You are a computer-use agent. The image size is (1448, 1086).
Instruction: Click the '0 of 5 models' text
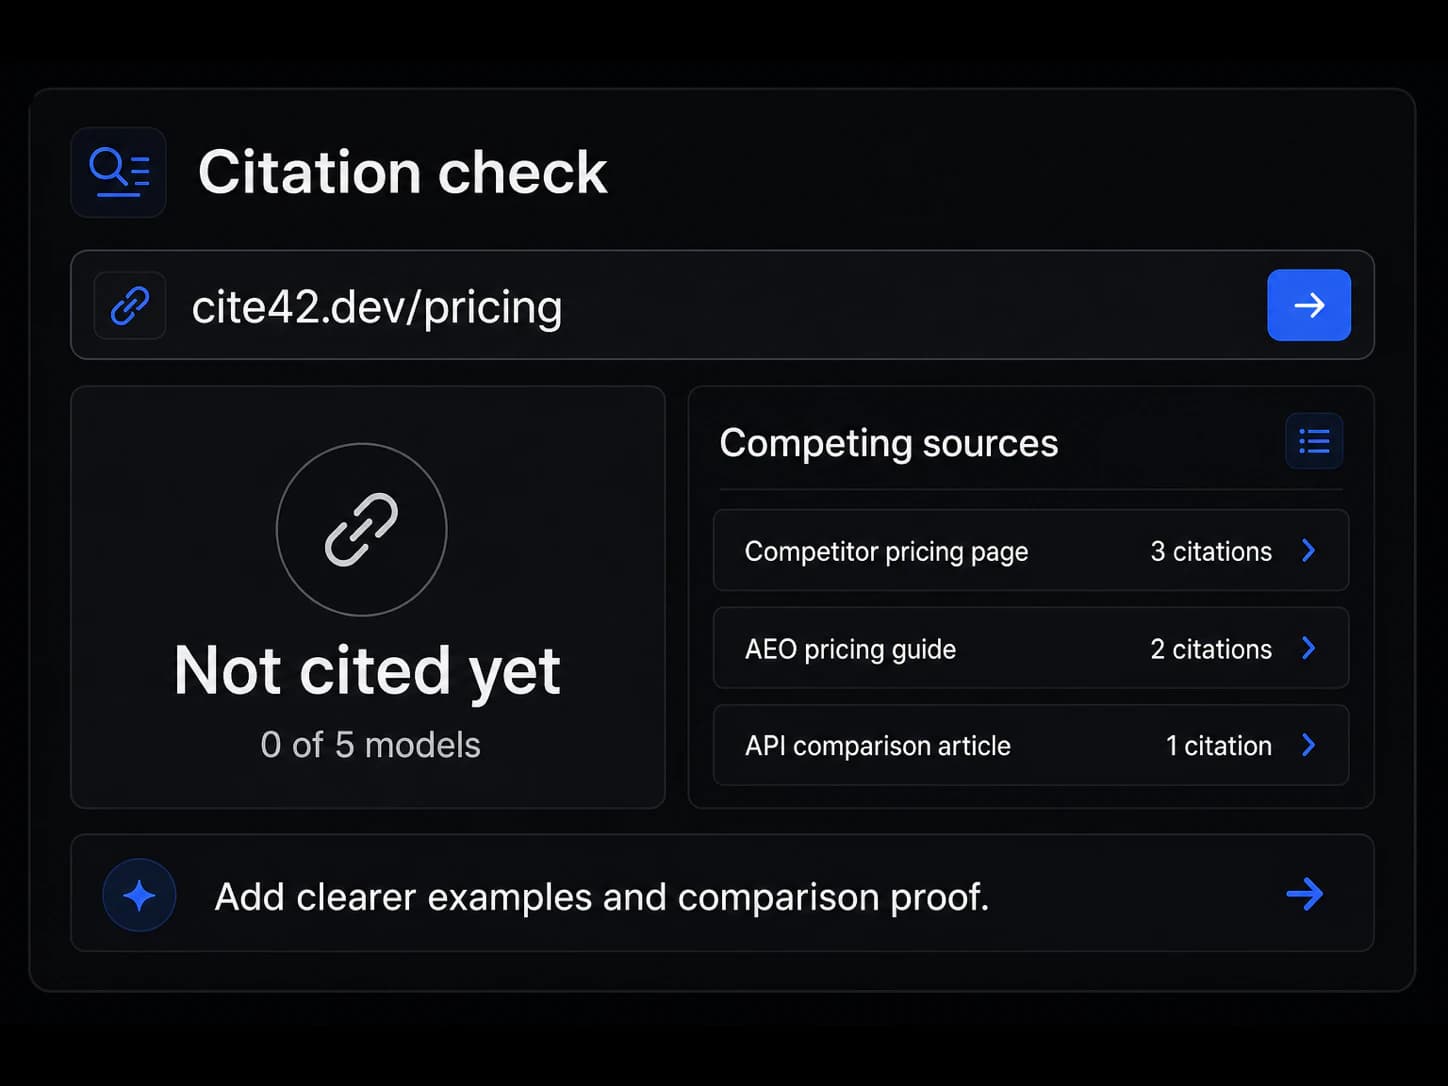(370, 745)
